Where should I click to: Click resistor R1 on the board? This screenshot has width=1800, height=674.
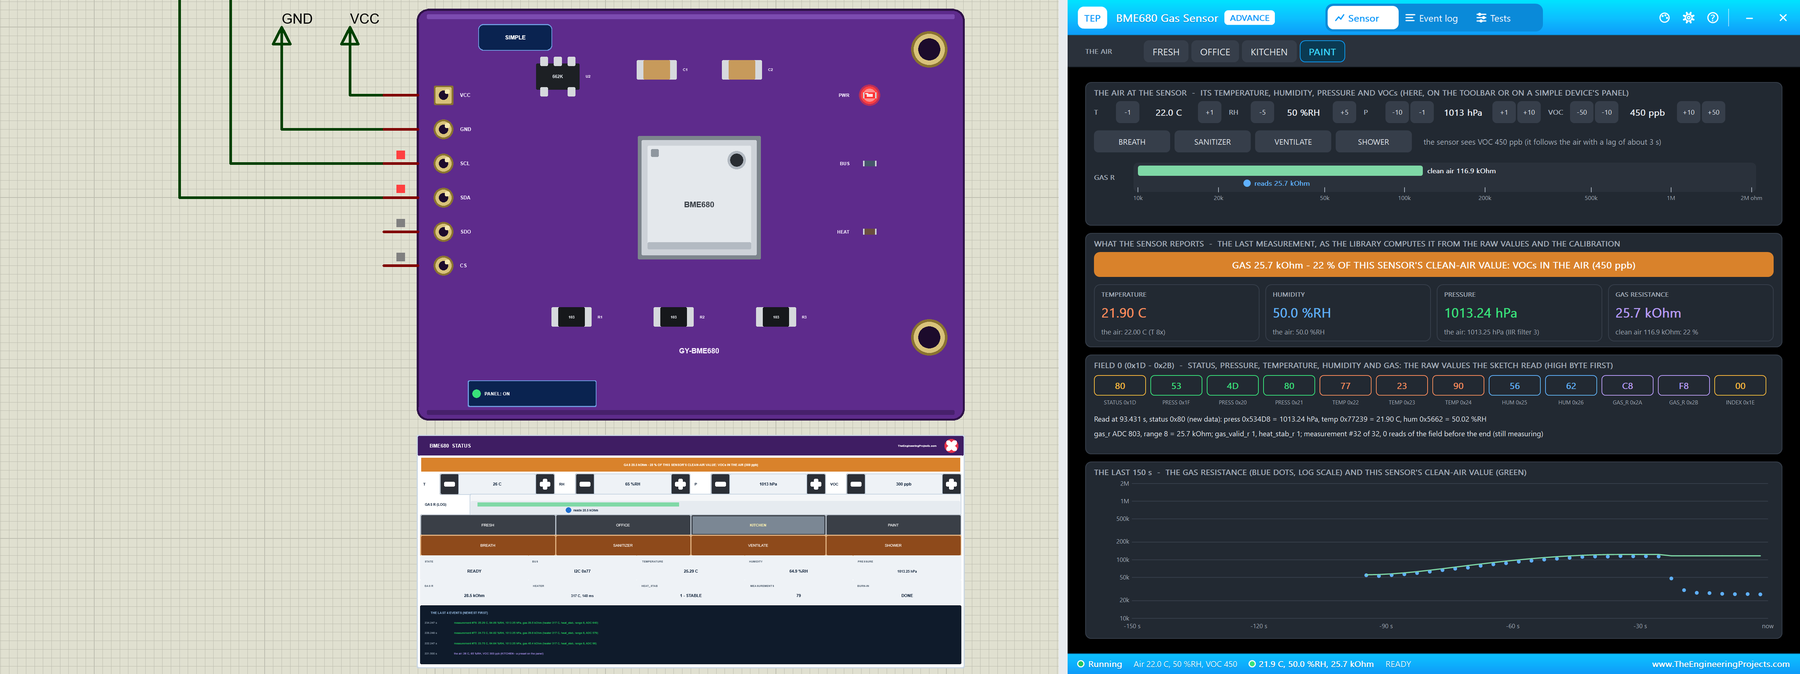571,317
